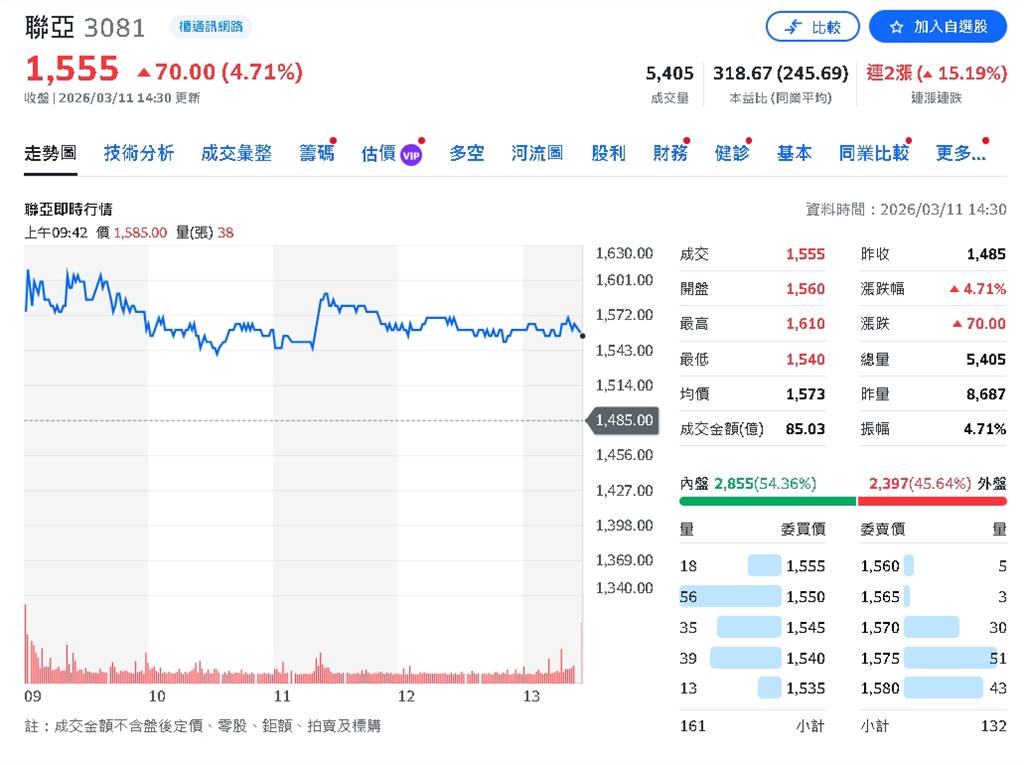Screen dimensions: 1024x765
Task: Switch to the 成交彙整 tab
Action: click(x=236, y=153)
